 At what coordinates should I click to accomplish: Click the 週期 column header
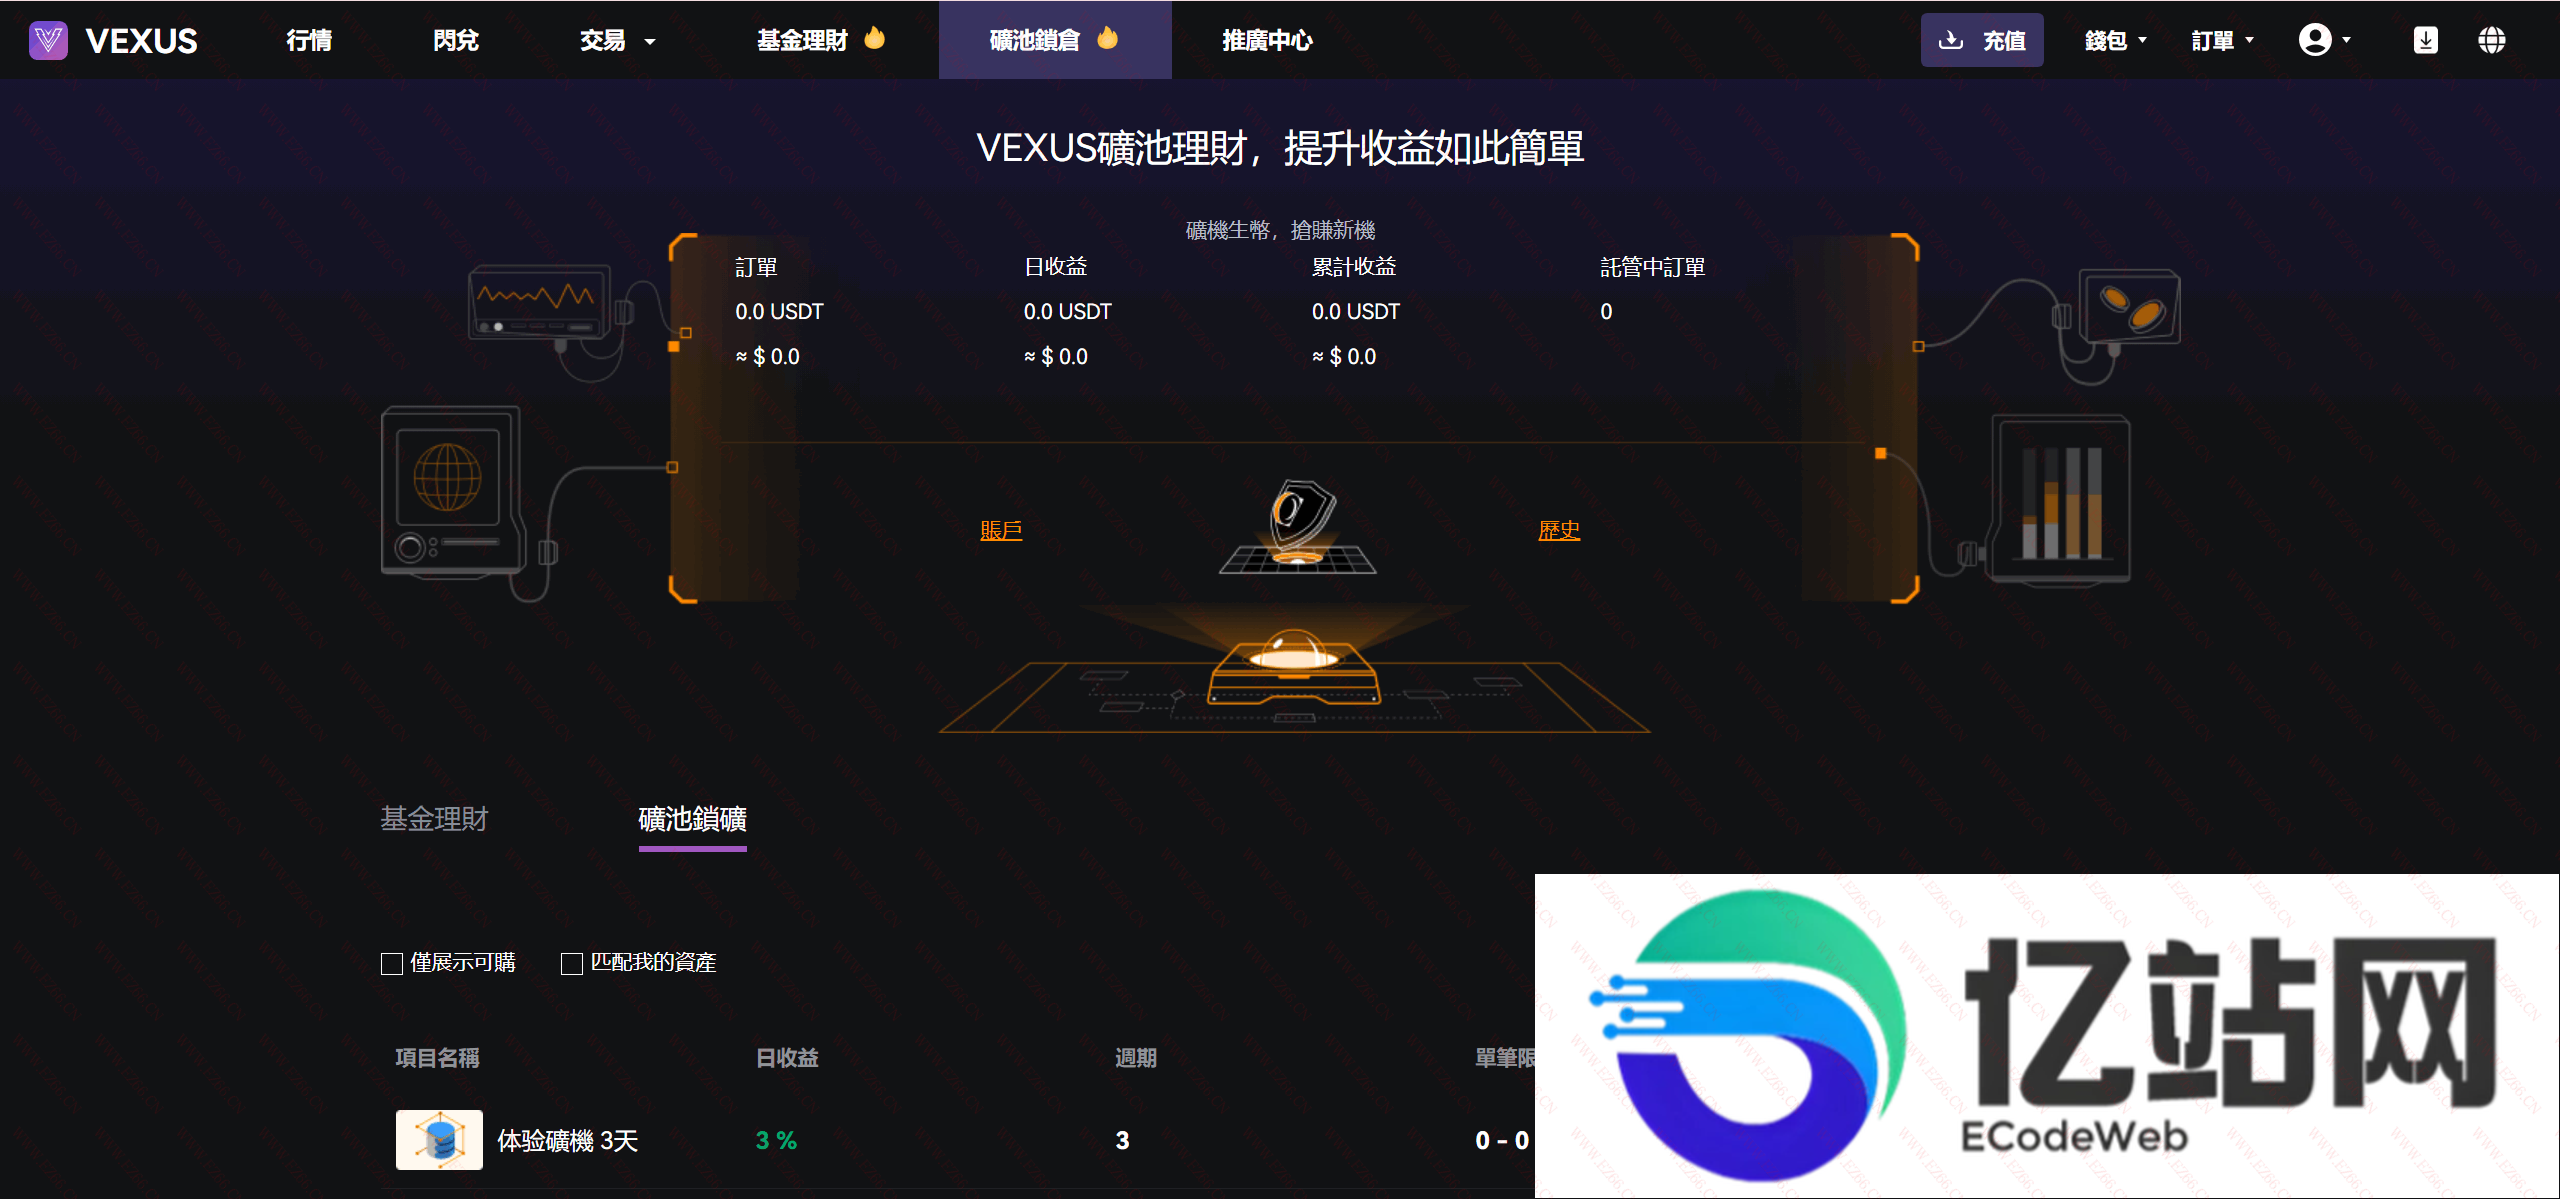[1136, 1057]
